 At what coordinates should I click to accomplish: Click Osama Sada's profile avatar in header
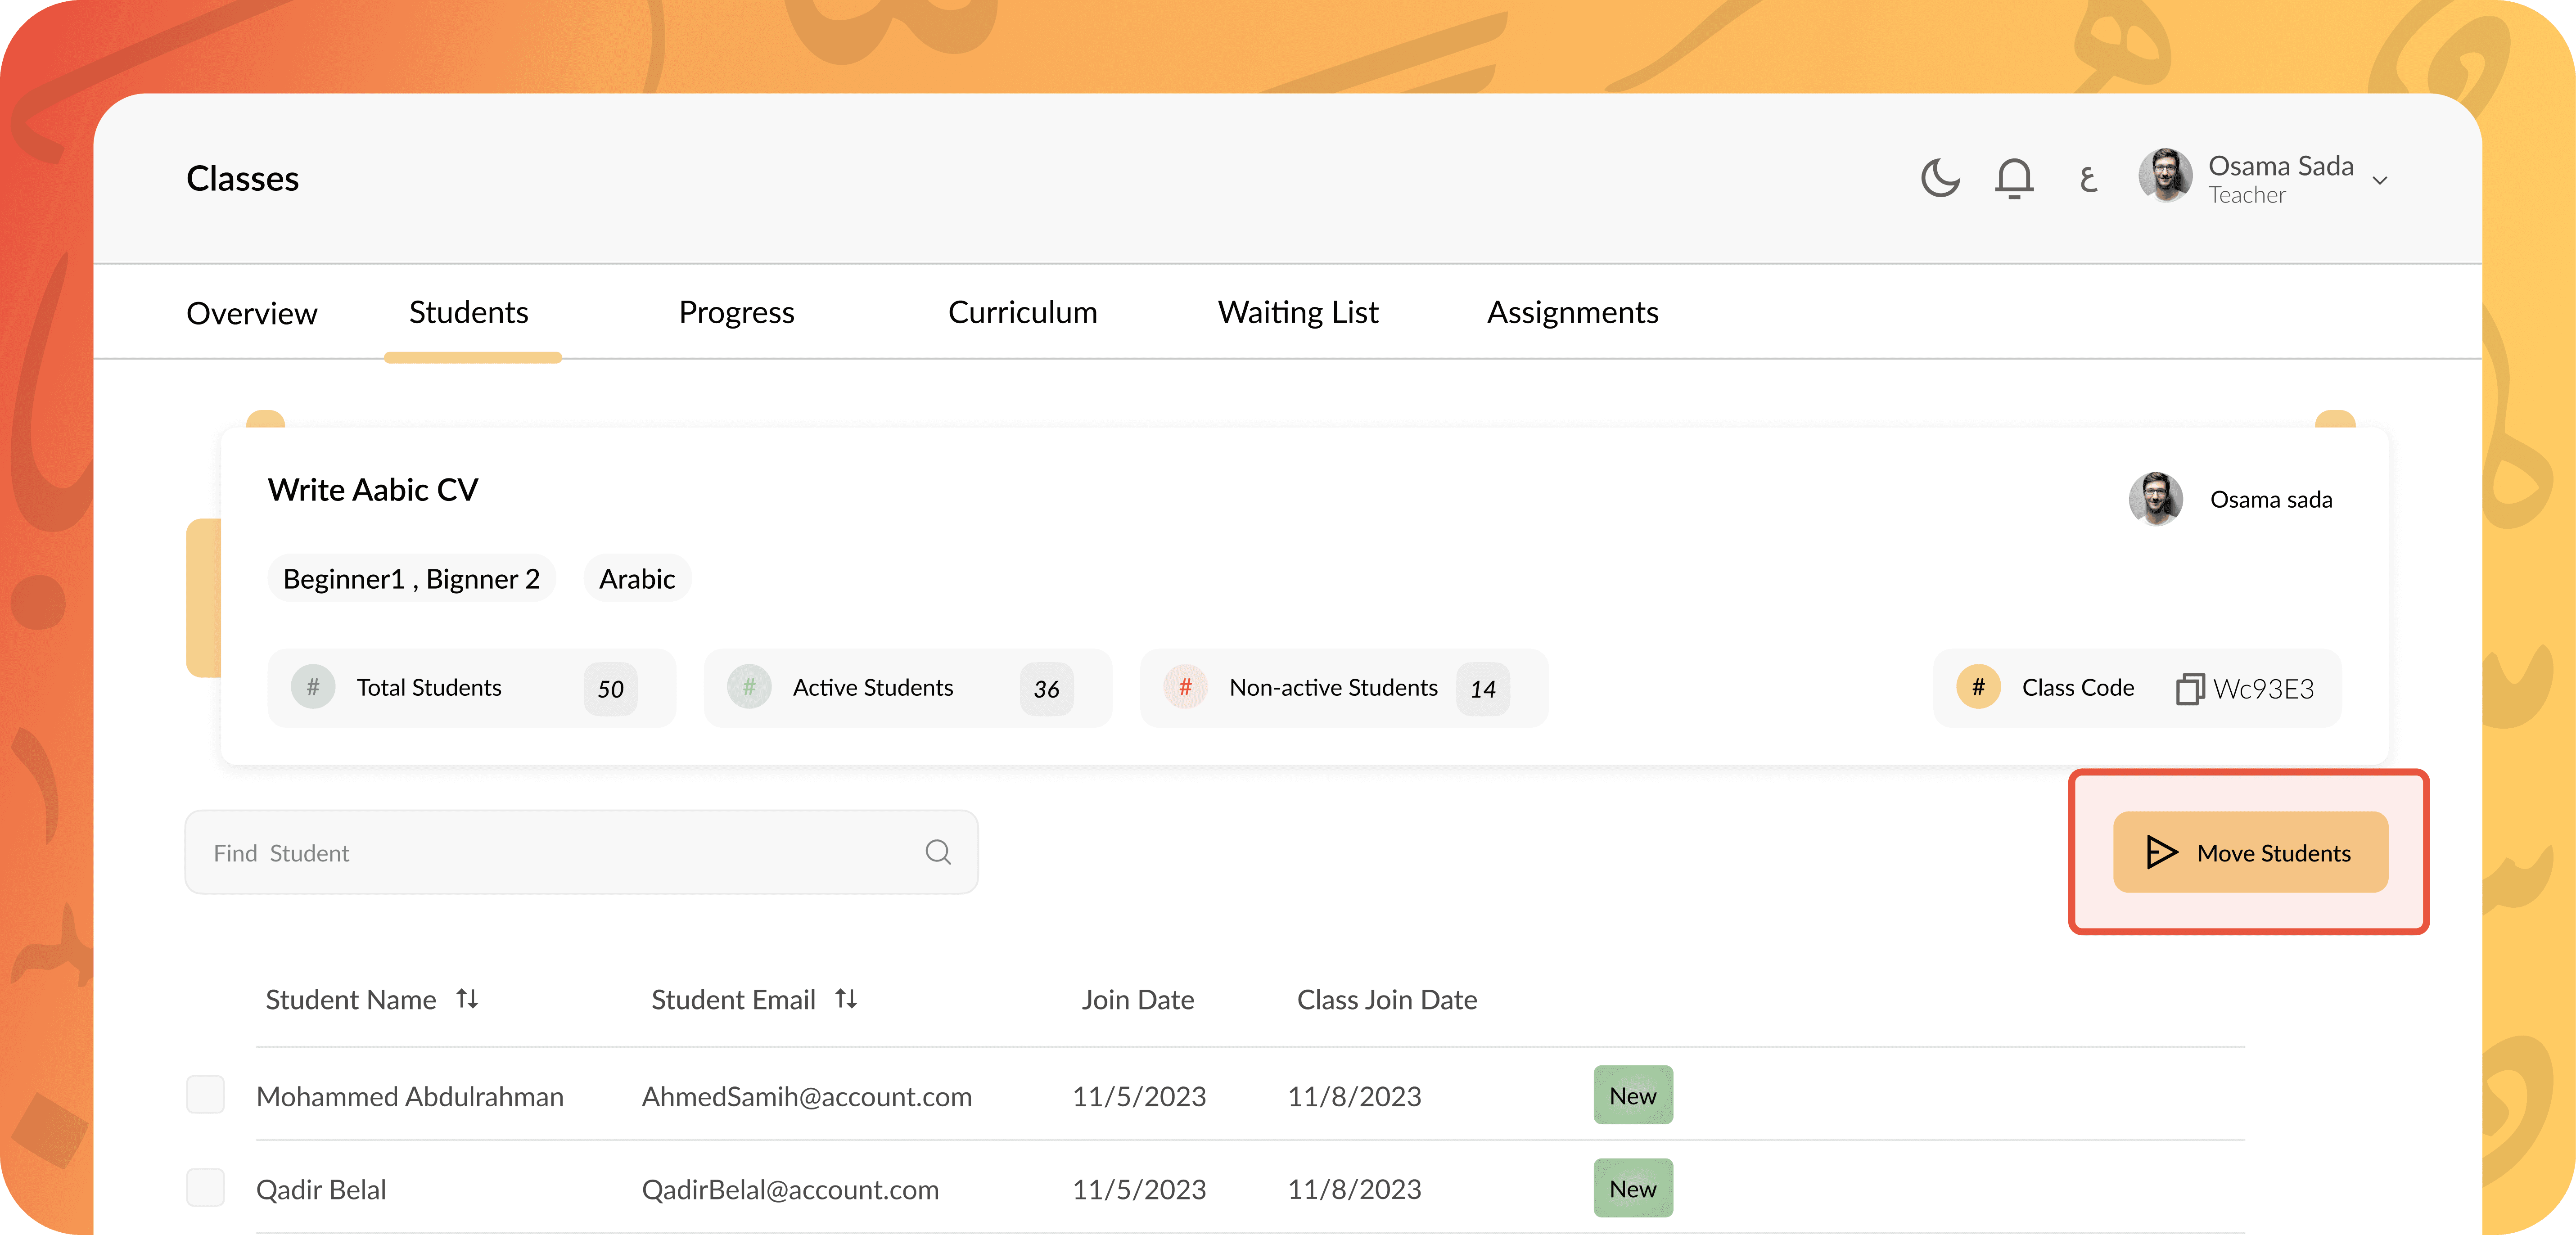(x=2165, y=176)
